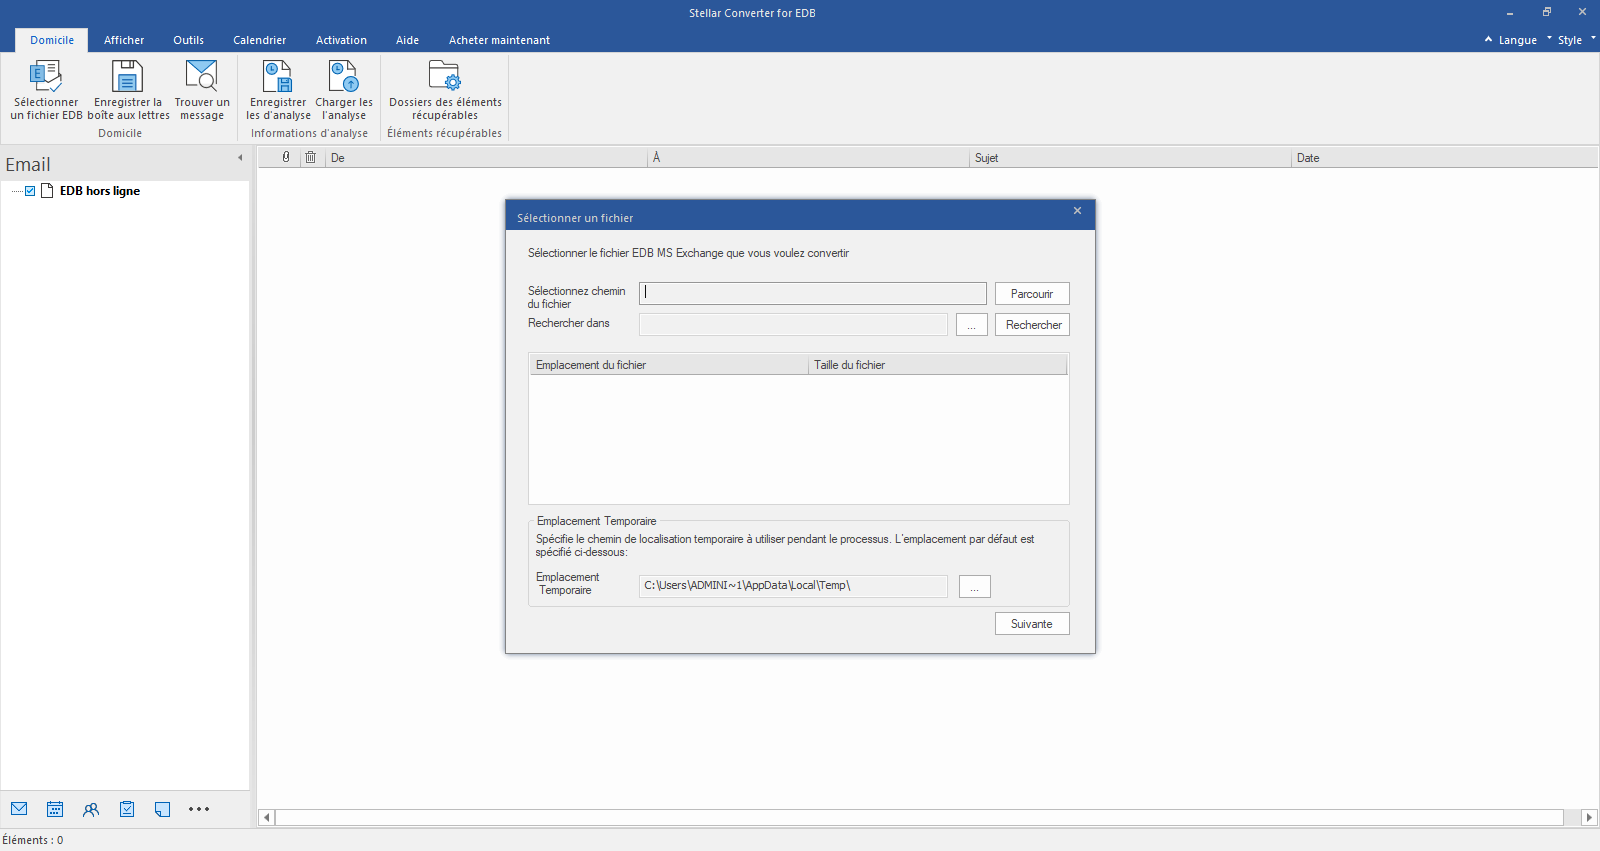
Task: Open more navigation options (three dots)
Action: 199,809
